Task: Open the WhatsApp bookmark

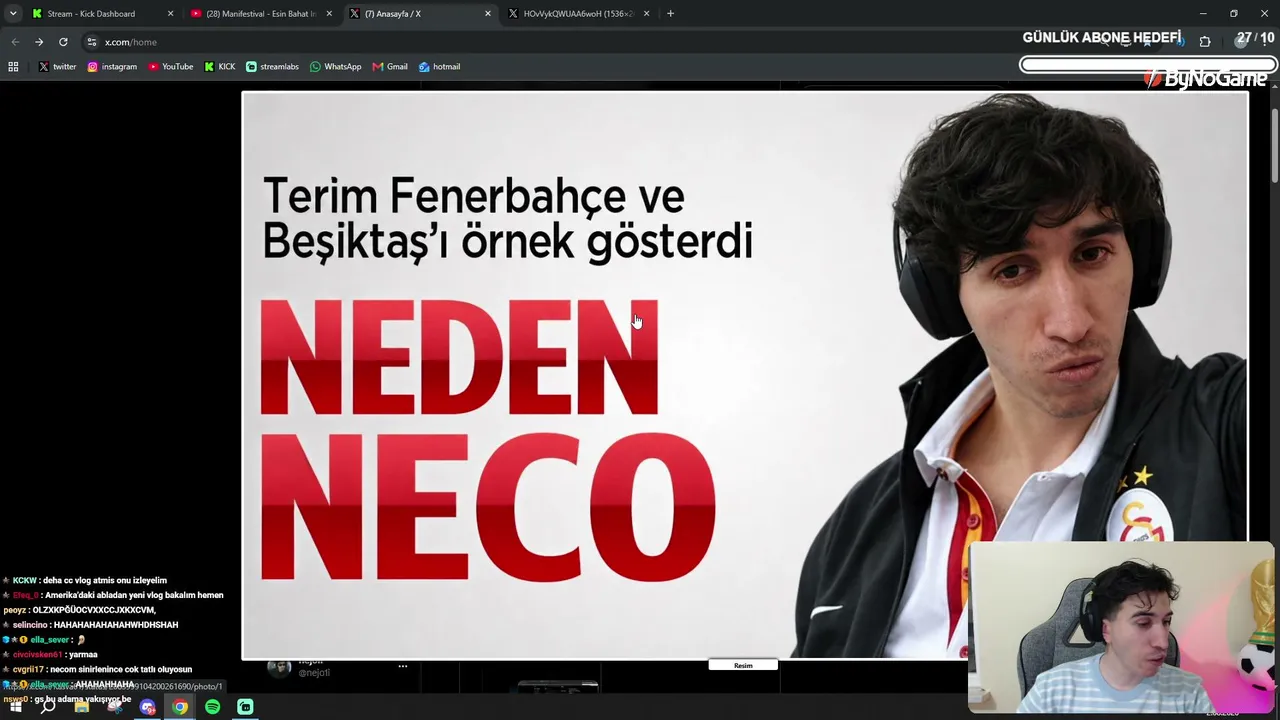Action: [x=335, y=67]
